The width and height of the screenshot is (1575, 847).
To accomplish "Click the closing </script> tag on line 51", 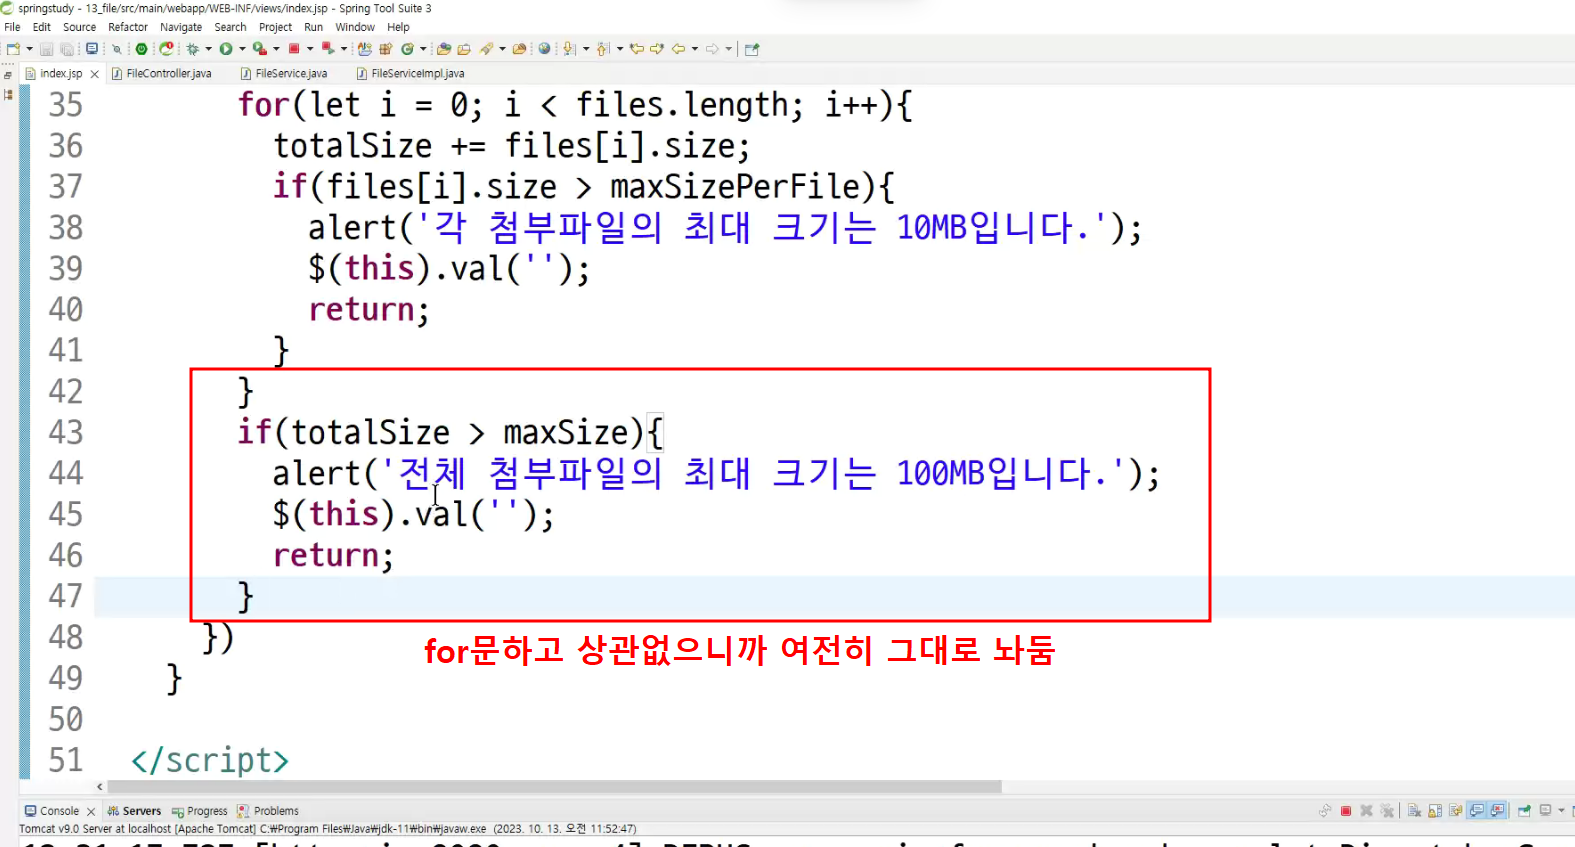I will tap(210, 760).
